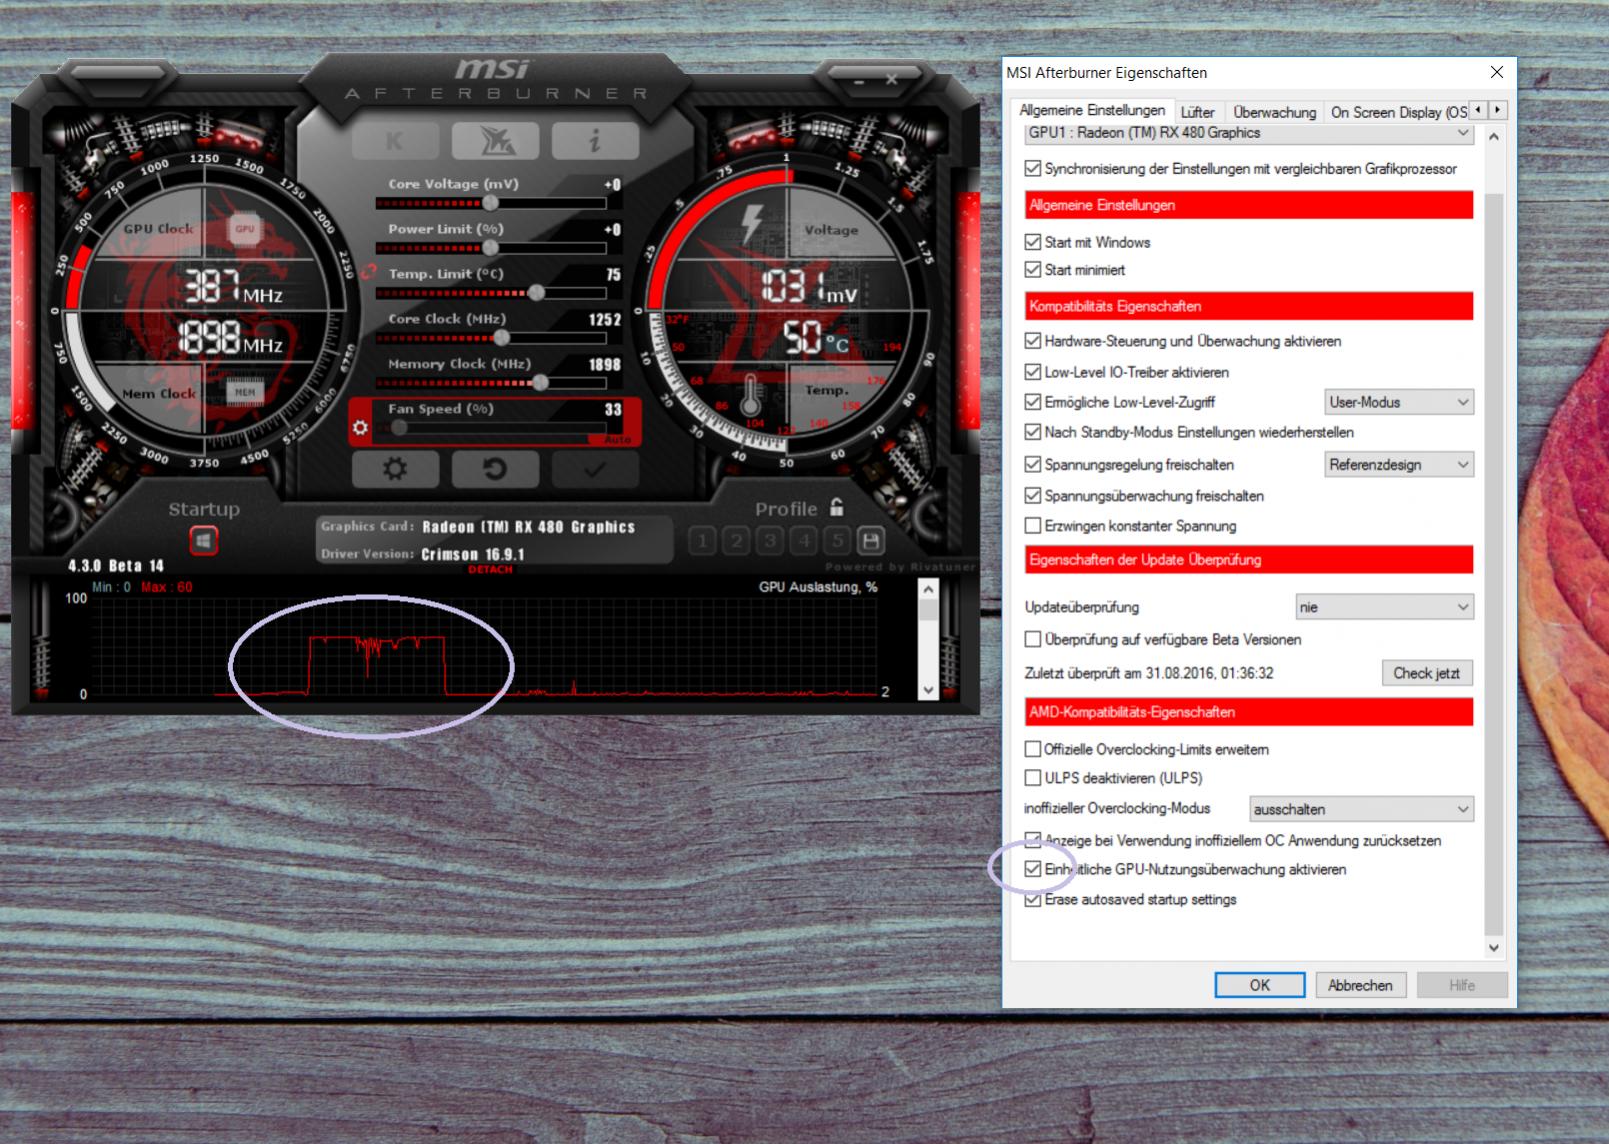Click the Core Clock slider handle
Image resolution: width=1609 pixels, height=1144 pixels.
point(502,338)
